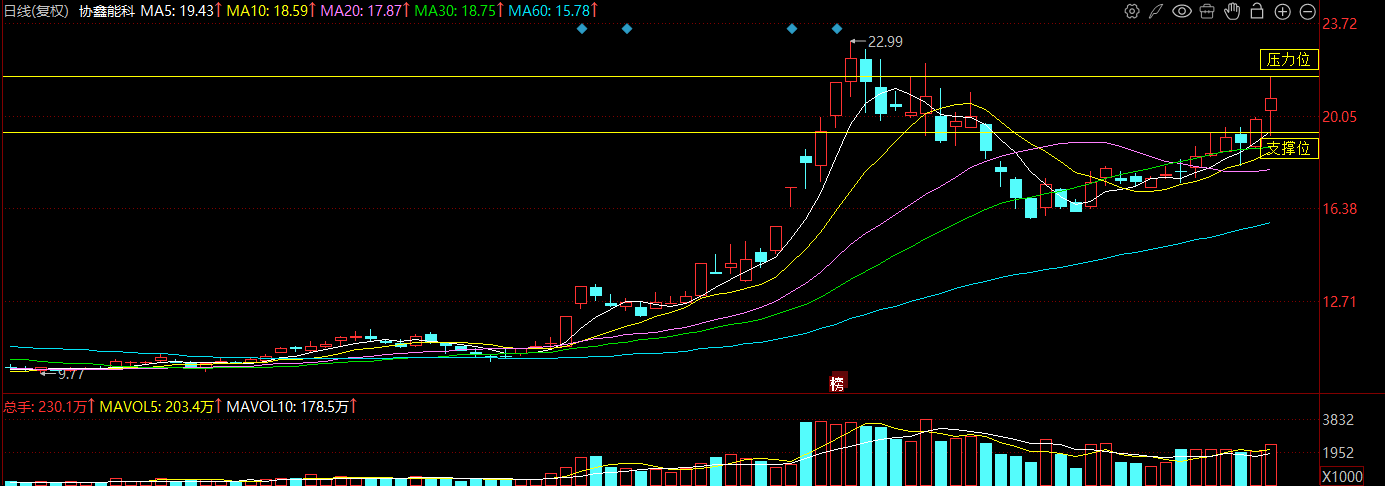Open the toolbox briefcase icon
The height and width of the screenshot is (486, 1385).
(1207, 11)
